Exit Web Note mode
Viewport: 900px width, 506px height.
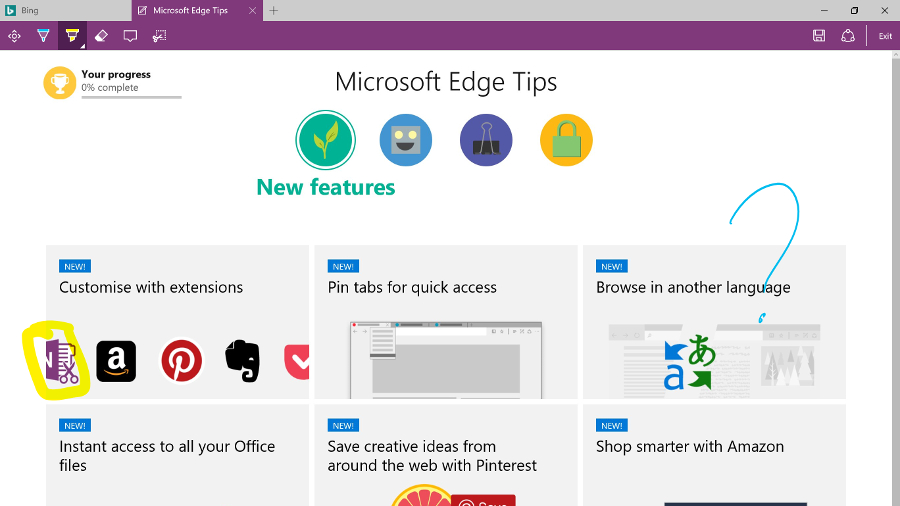[885, 36]
